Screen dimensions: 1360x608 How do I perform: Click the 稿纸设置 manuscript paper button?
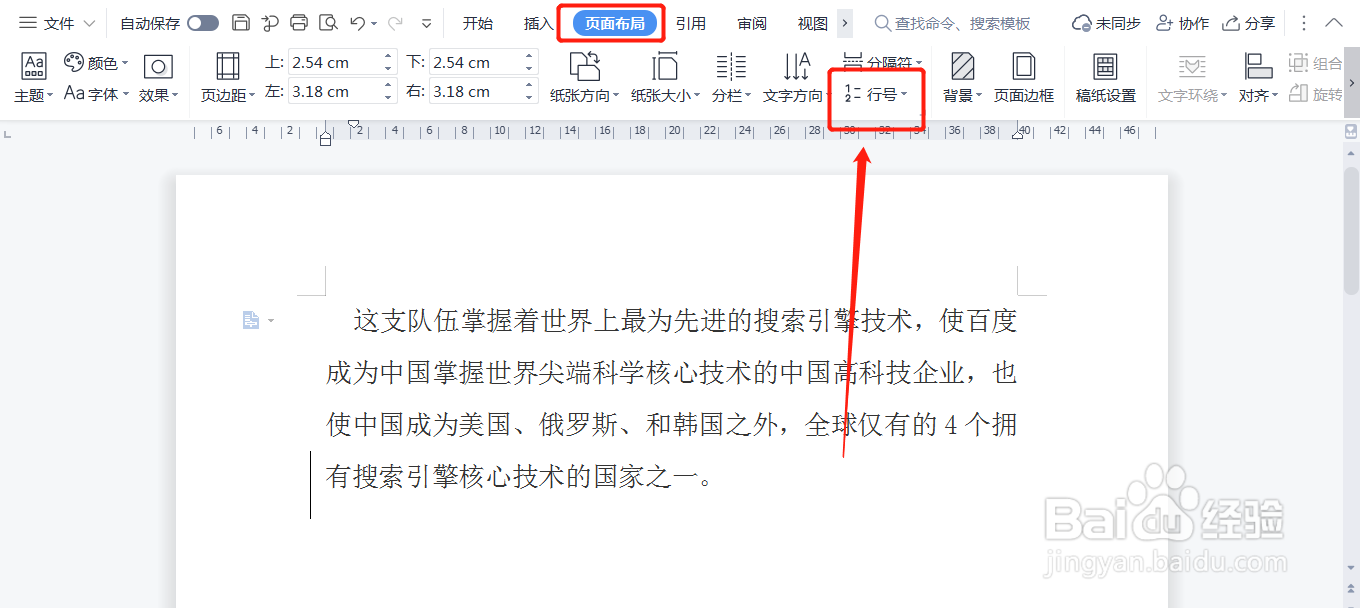point(1105,78)
